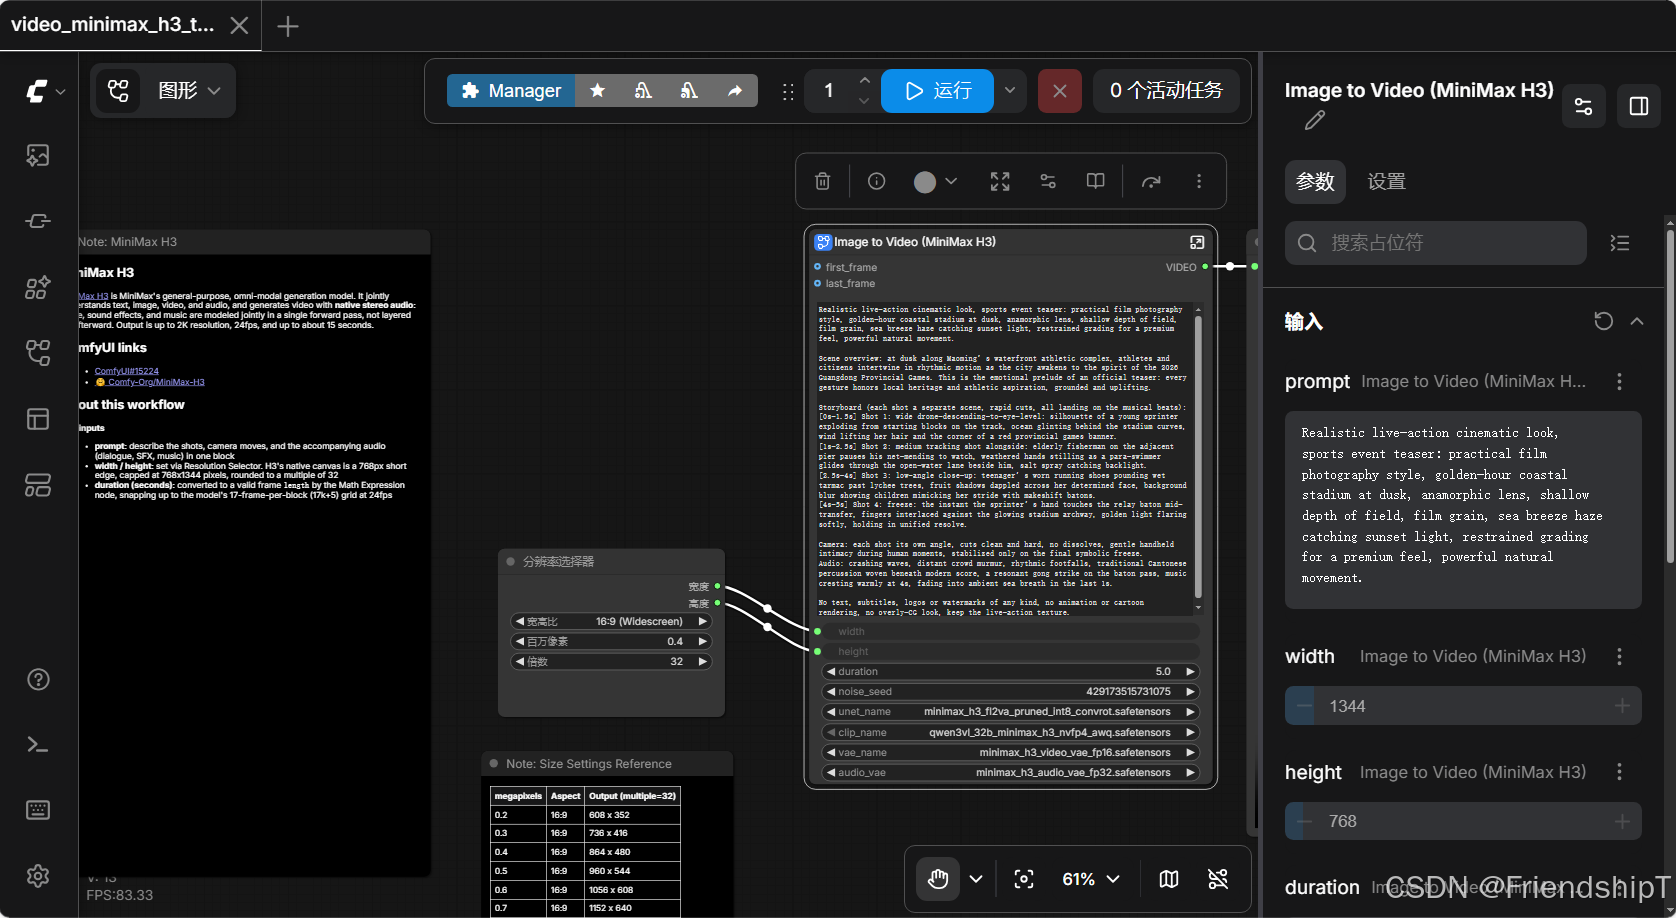The height and width of the screenshot is (918, 1676).
Task: Click the expand arrows icon in selection toolbar
Action: tap(1000, 181)
